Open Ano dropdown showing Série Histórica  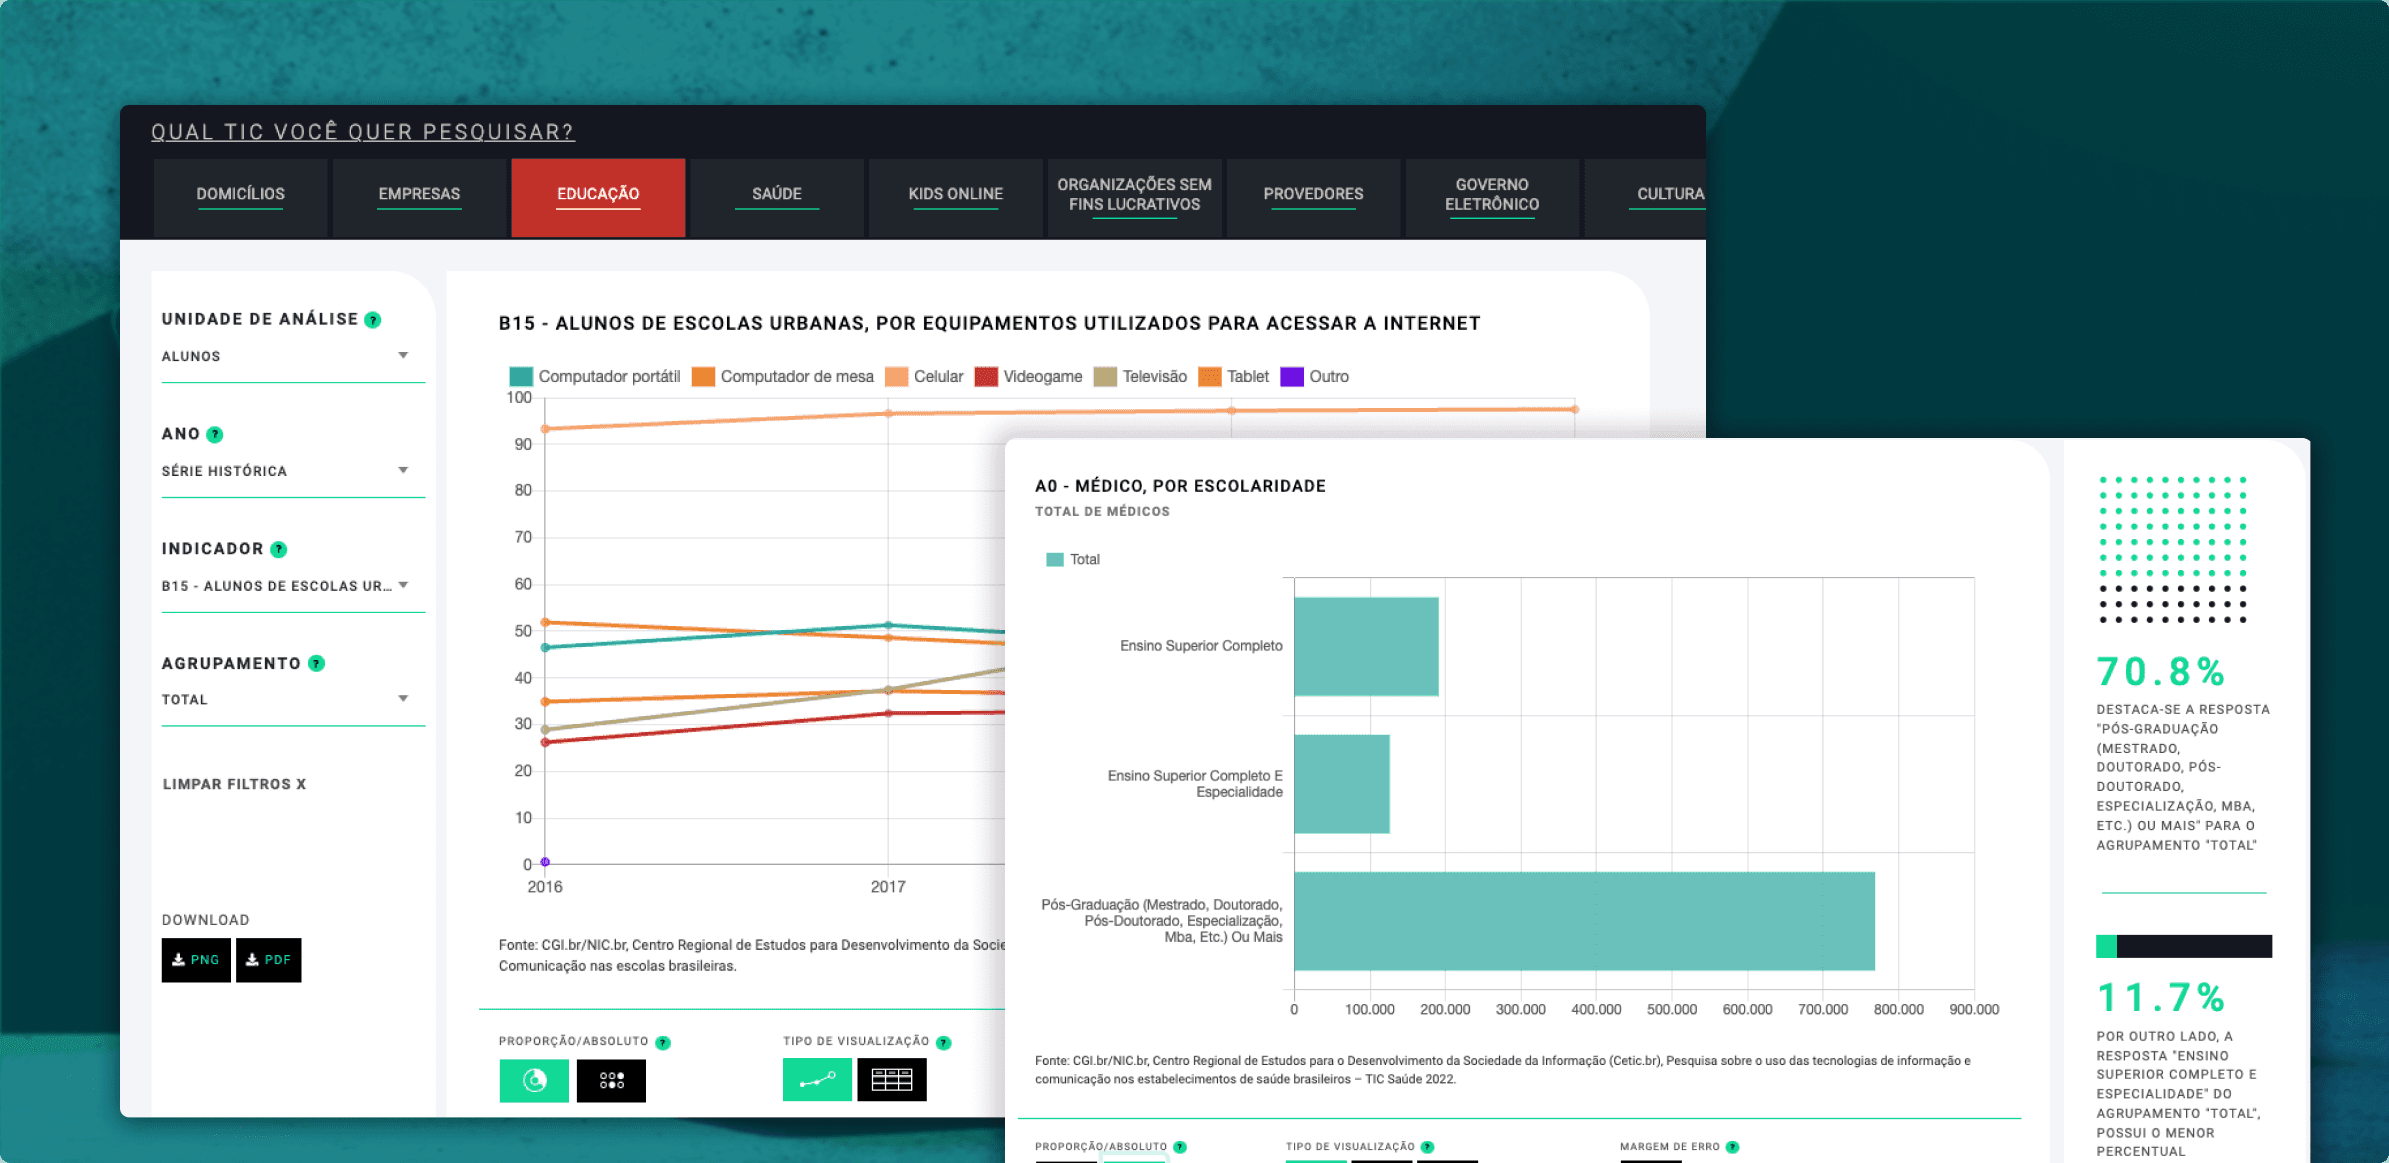(293, 471)
